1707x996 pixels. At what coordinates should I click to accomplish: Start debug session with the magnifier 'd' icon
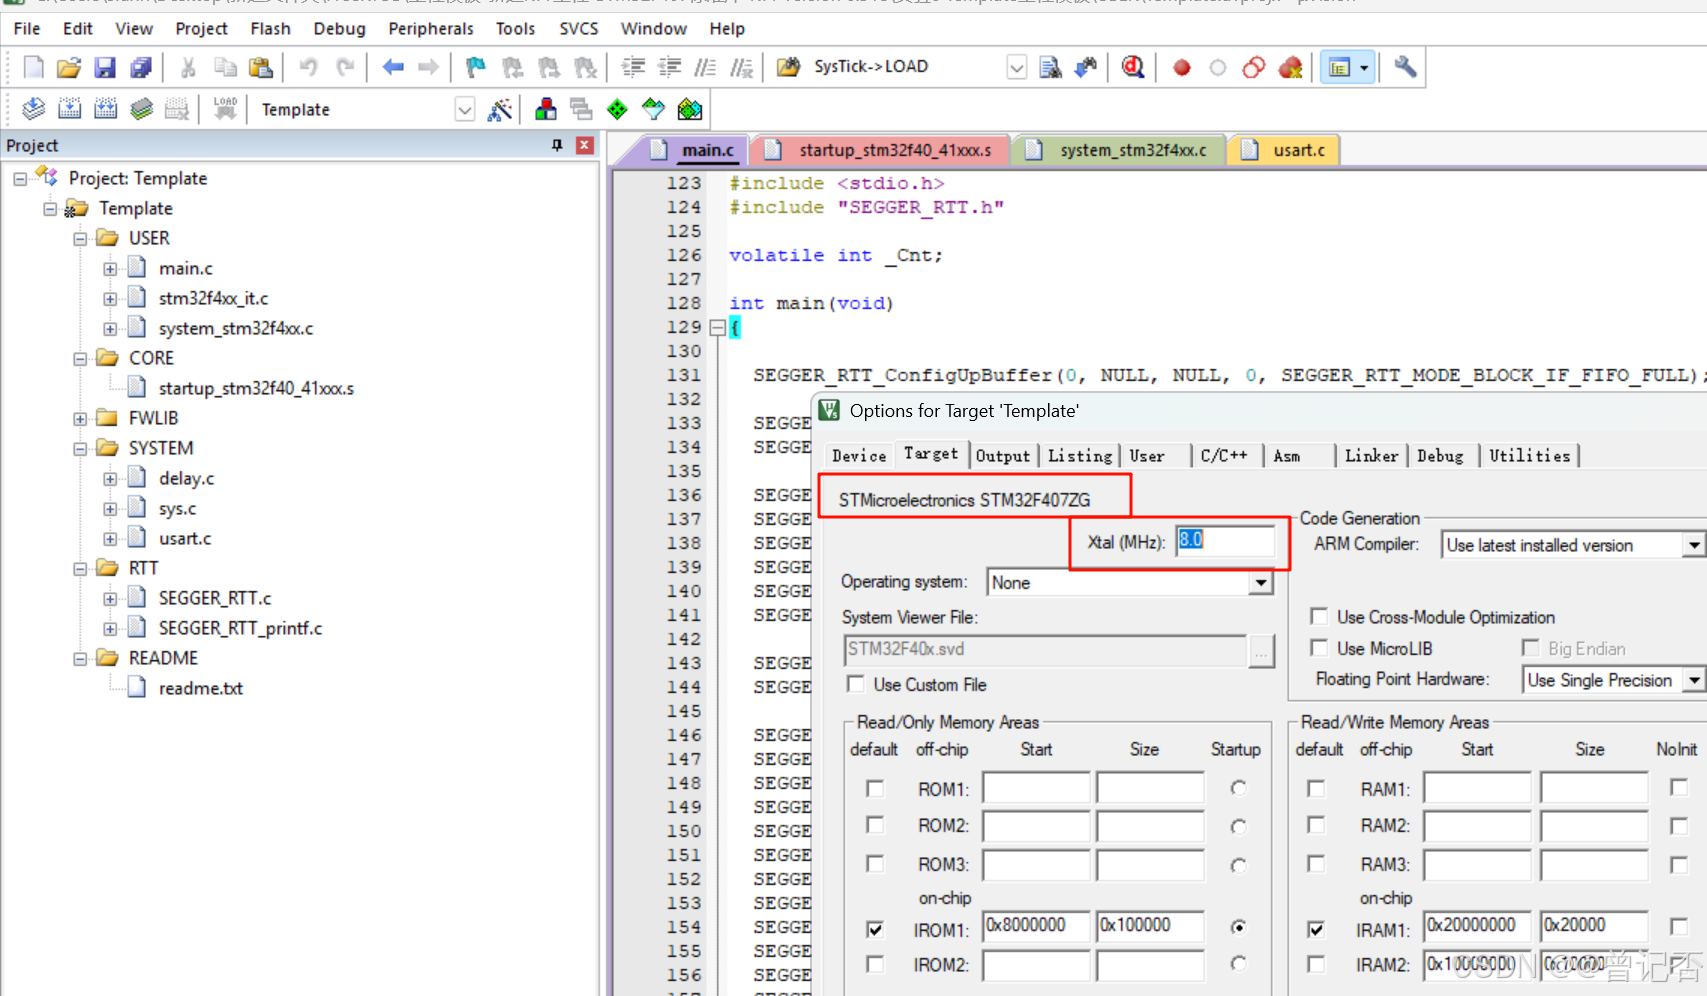pyautogui.click(x=1133, y=67)
